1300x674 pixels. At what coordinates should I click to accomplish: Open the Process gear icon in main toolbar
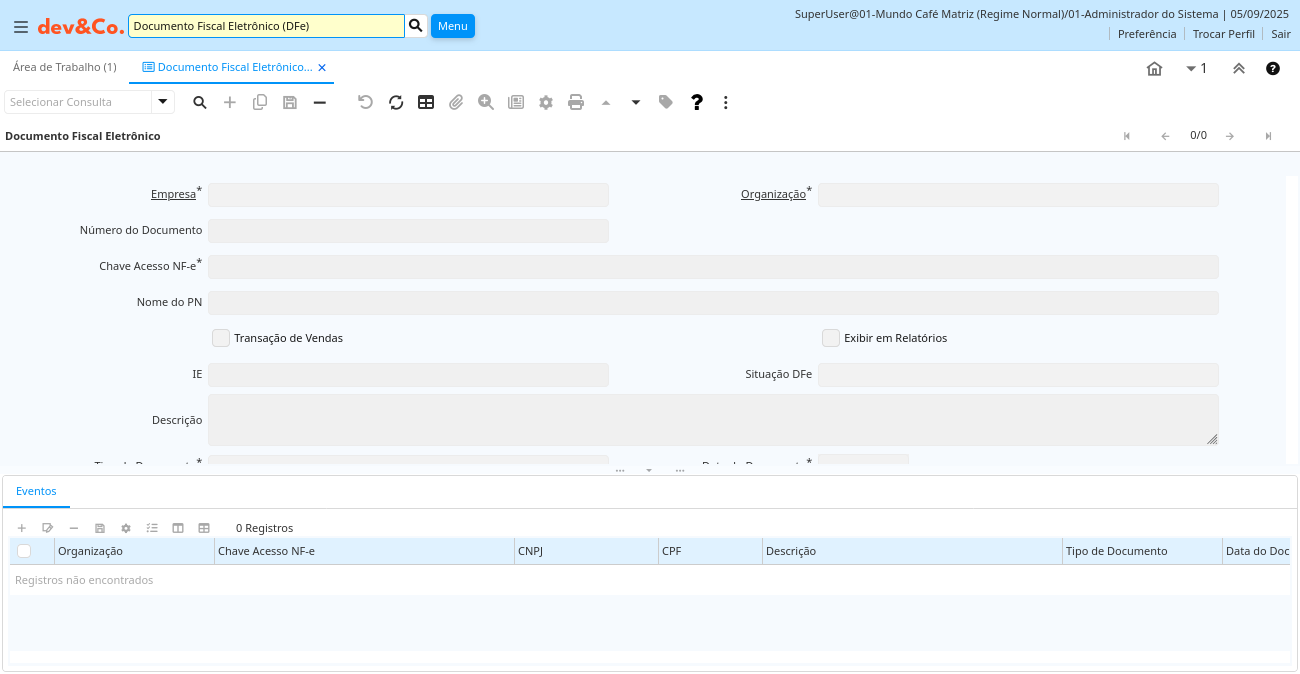click(x=546, y=102)
